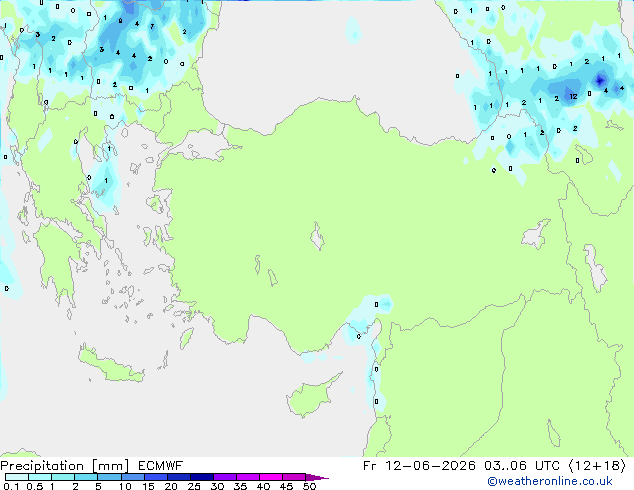Click the '30' legend scale label
Screen dimensions: 634x490
point(217,486)
